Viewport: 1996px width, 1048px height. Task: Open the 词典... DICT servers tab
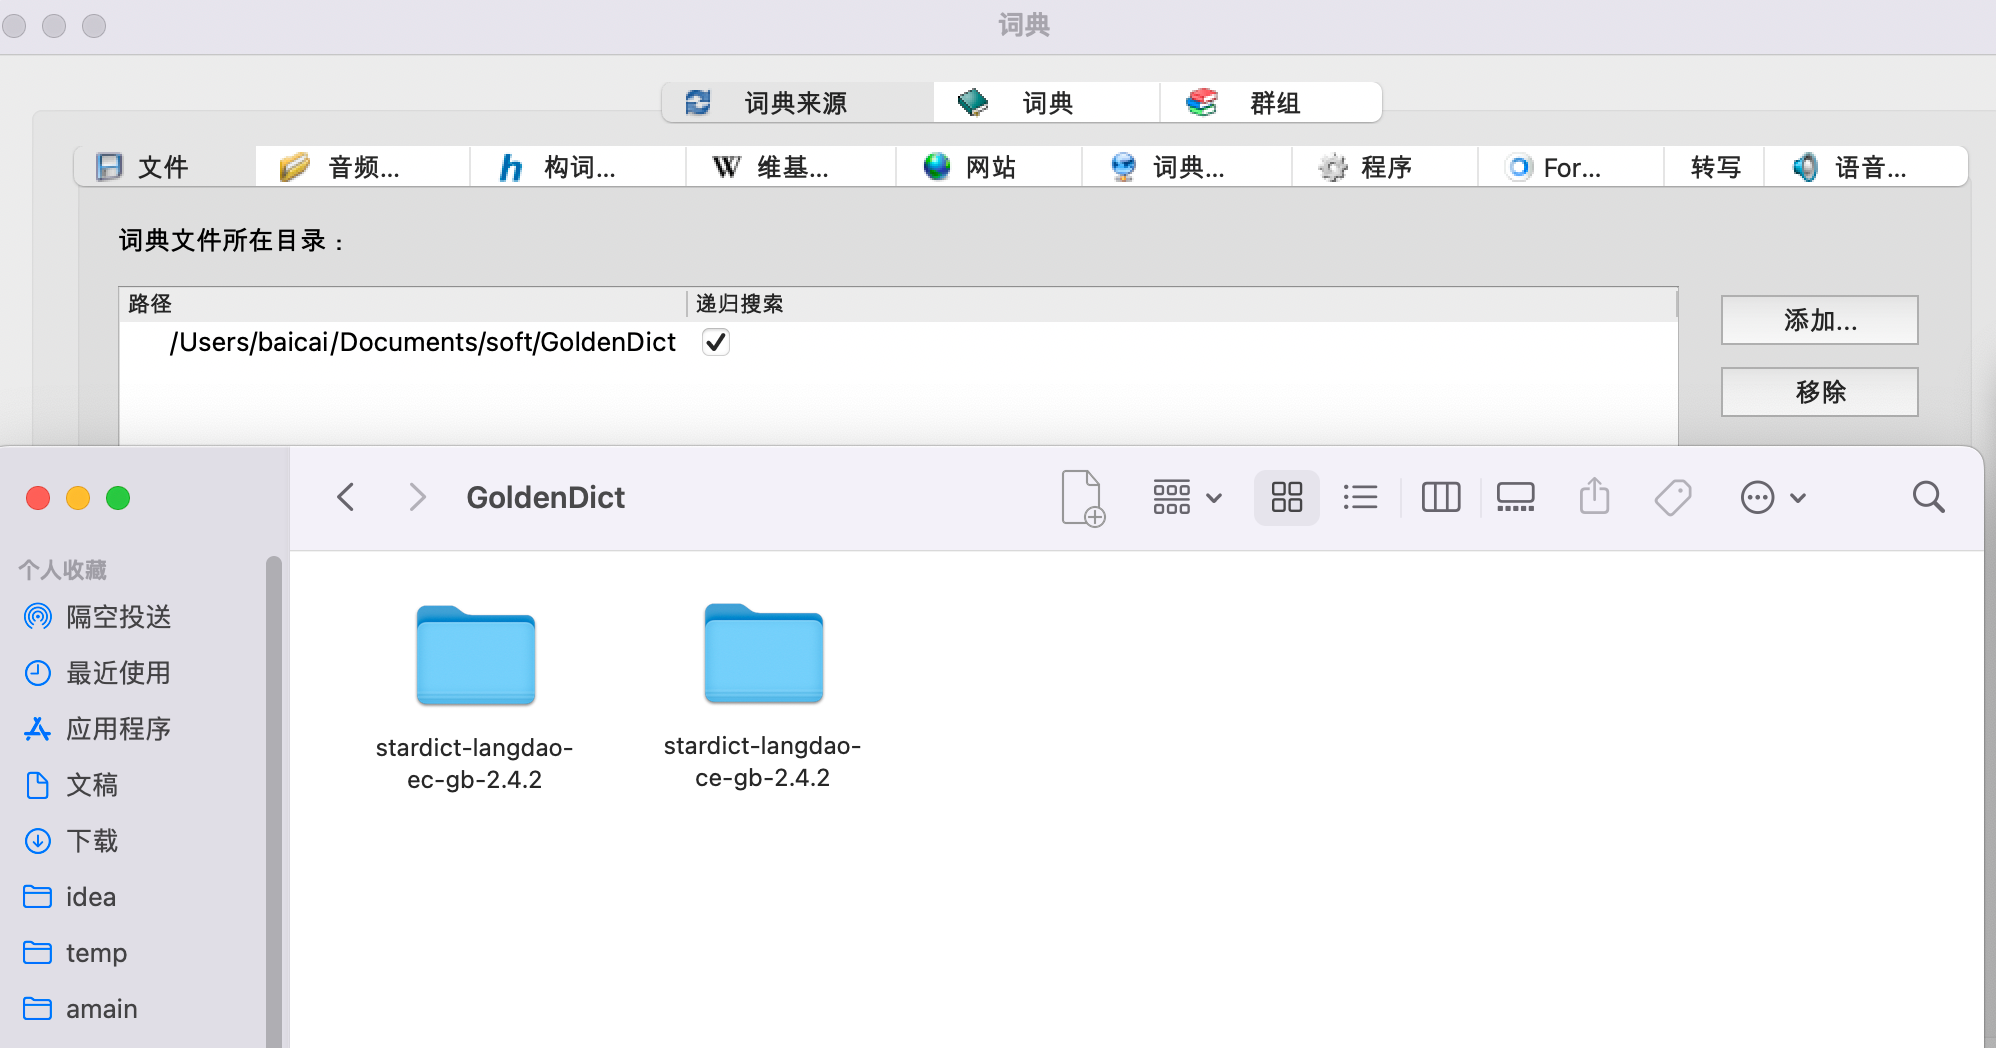point(1187,167)
